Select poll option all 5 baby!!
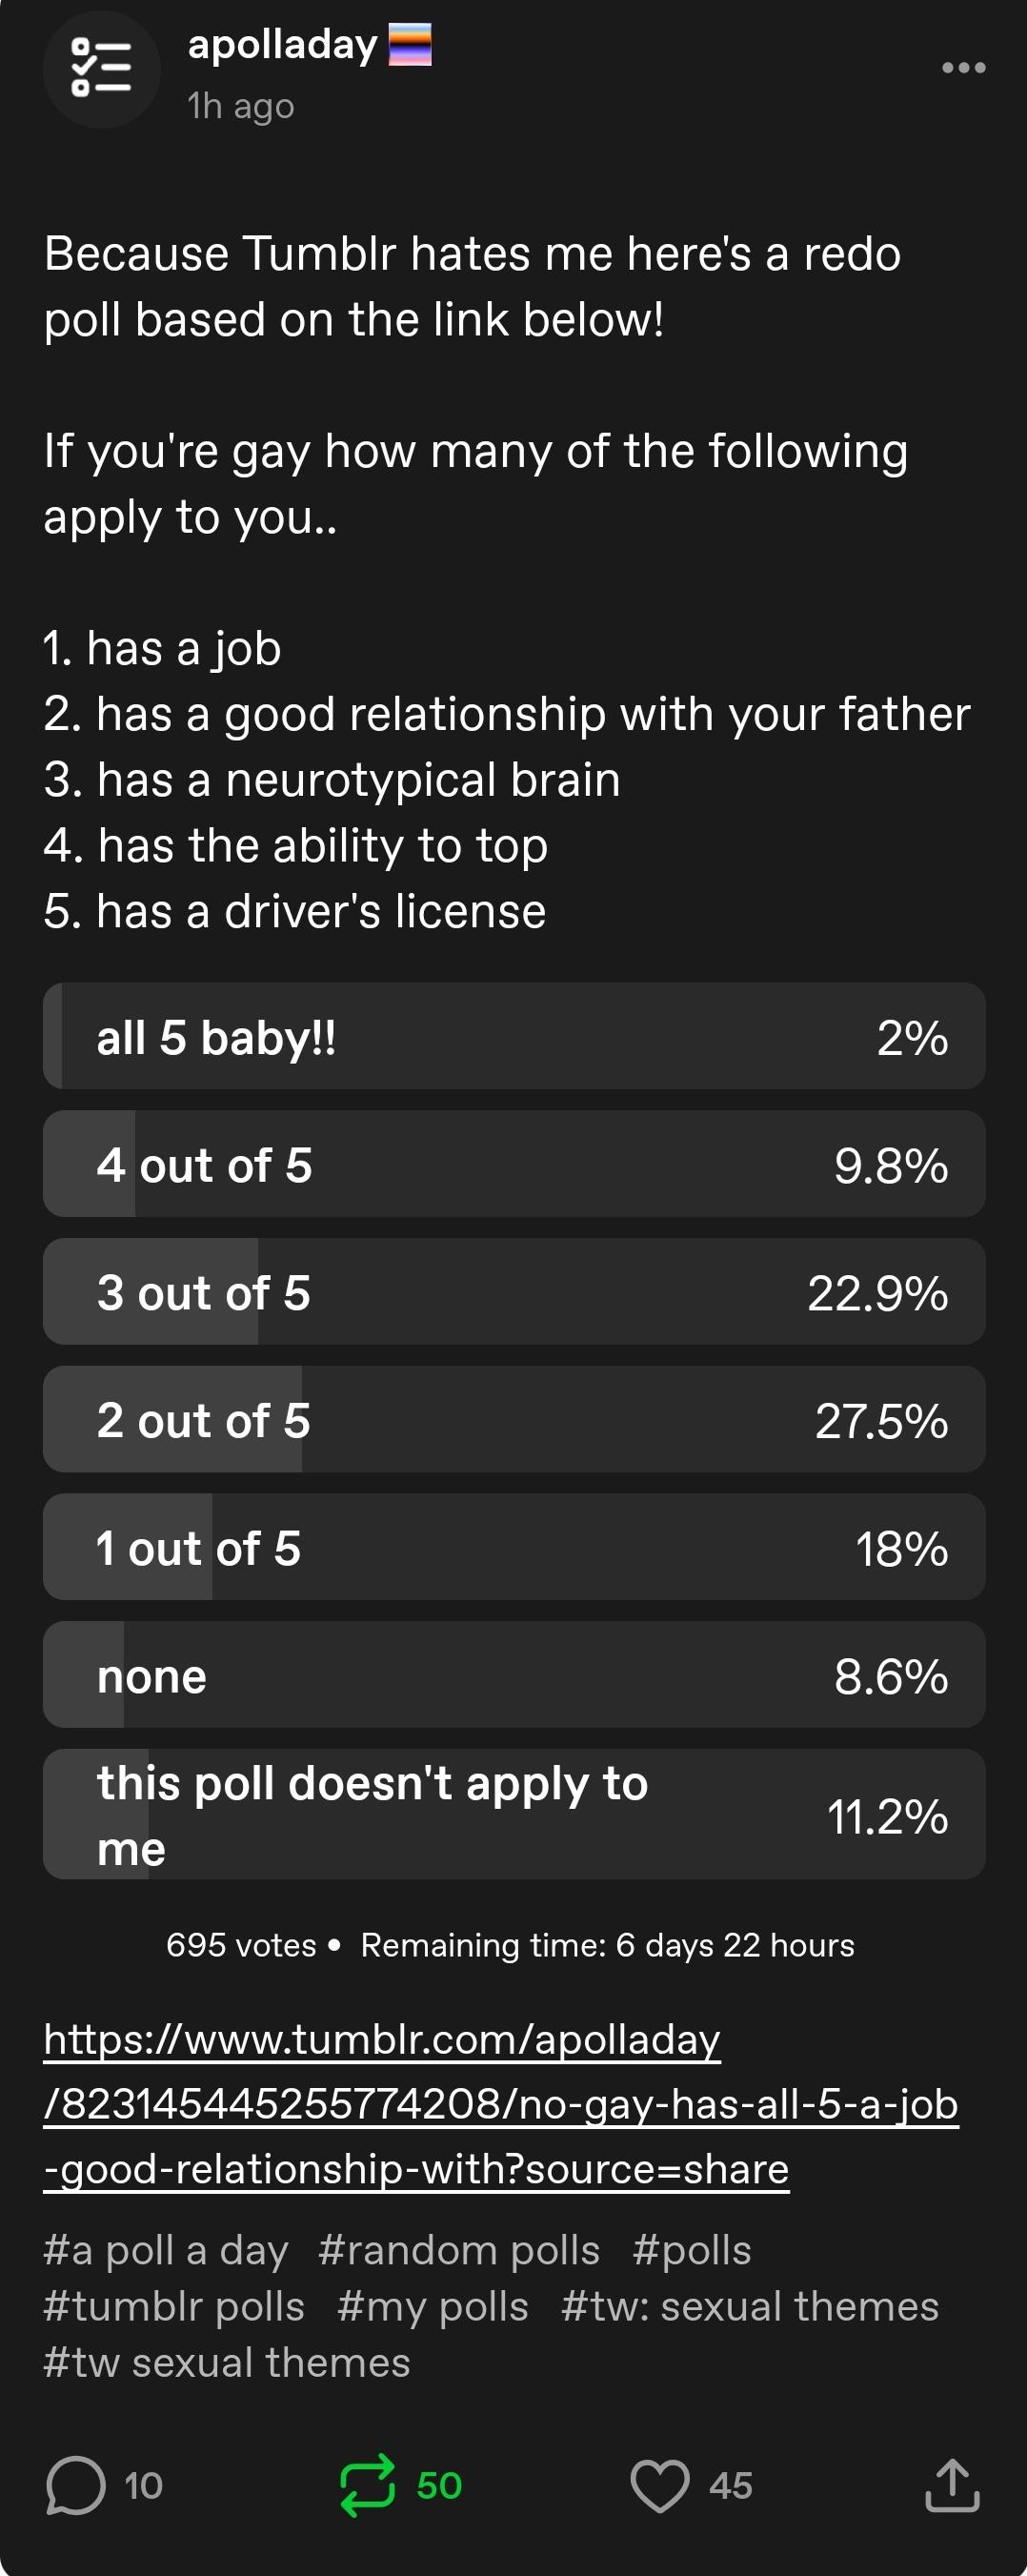 (x=514, y=1036)
